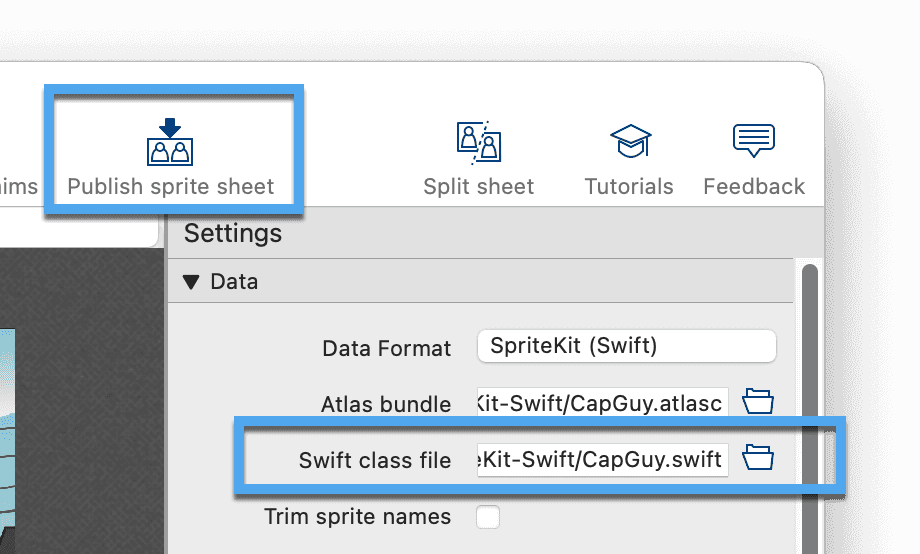The image size is (920, 554).
Task: Click the Publish sprite sheet toolbar icon
Action: (x=170, y=142)
